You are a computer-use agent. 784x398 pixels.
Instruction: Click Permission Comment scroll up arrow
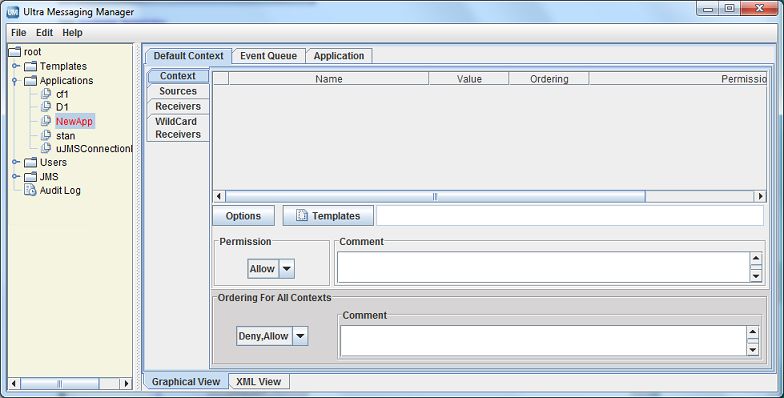coord(756,259)
